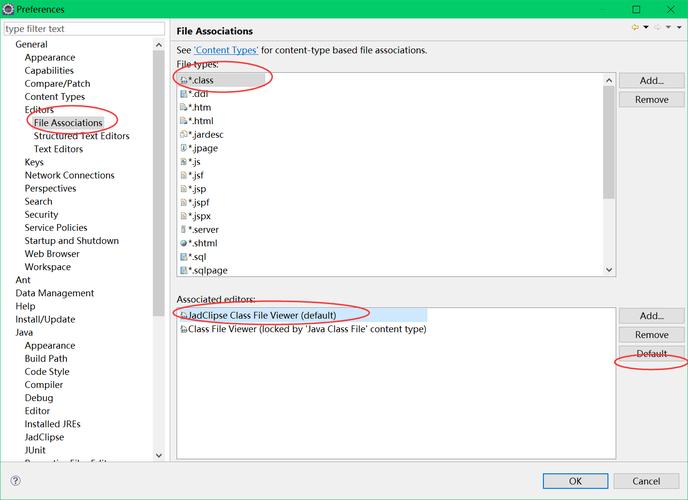Click the file types list scrollbar thumb

tap(609, 142)
